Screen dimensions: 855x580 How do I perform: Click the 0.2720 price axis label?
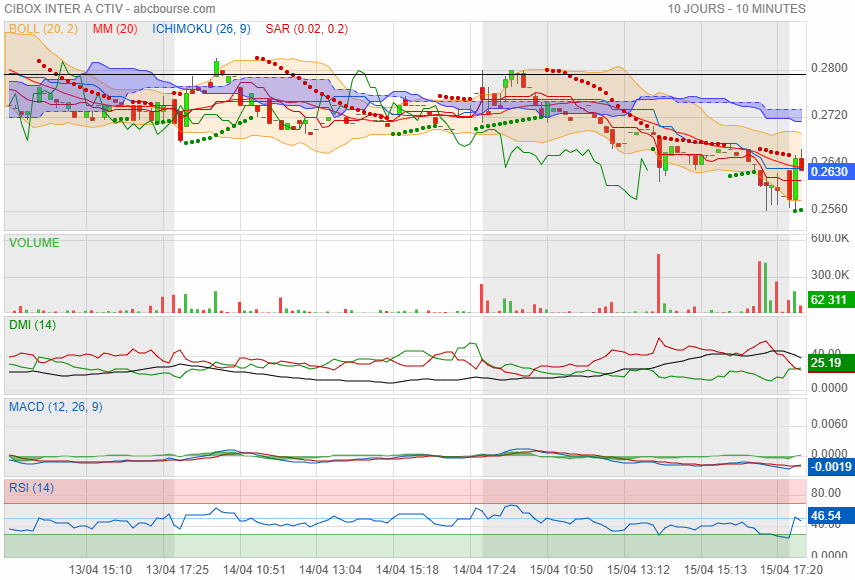pos(829,115)
